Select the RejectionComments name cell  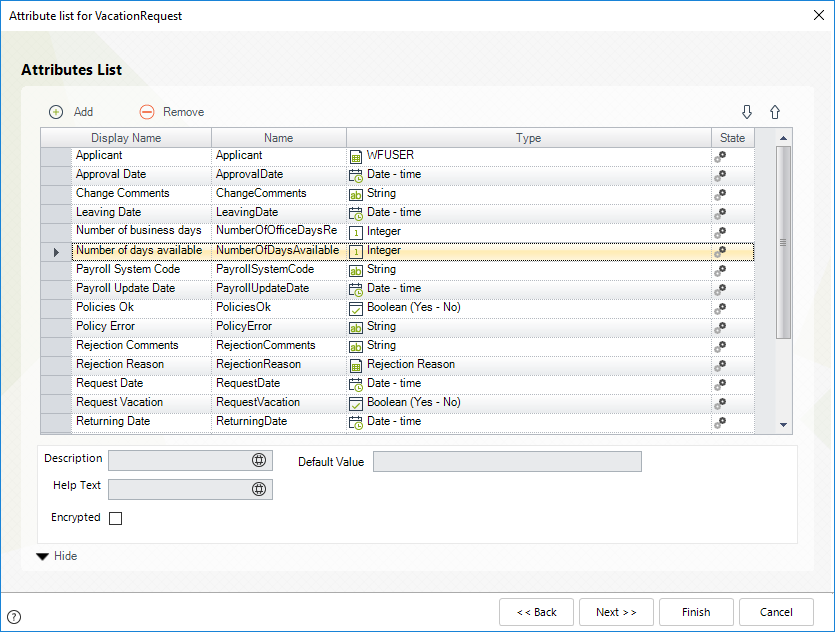tap(279, 346)
